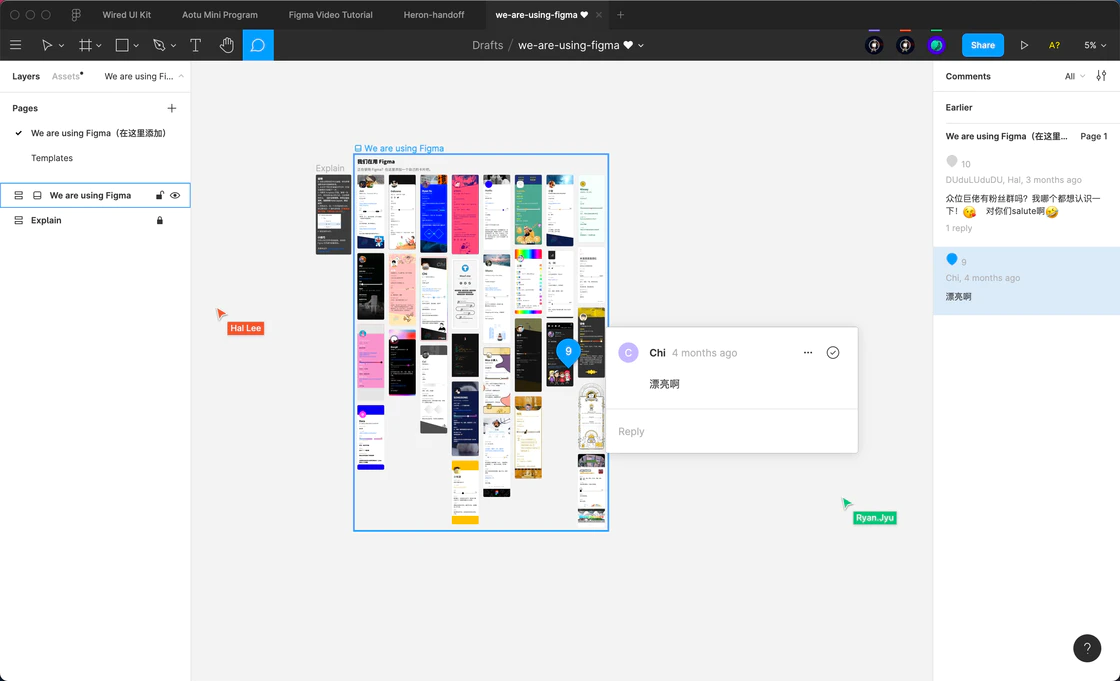Image resolution: width=1120 pixels, height=681 pixels.
Task: Start presentation with the play icon
Action: pyautogui.click(x=1024, y=45)
